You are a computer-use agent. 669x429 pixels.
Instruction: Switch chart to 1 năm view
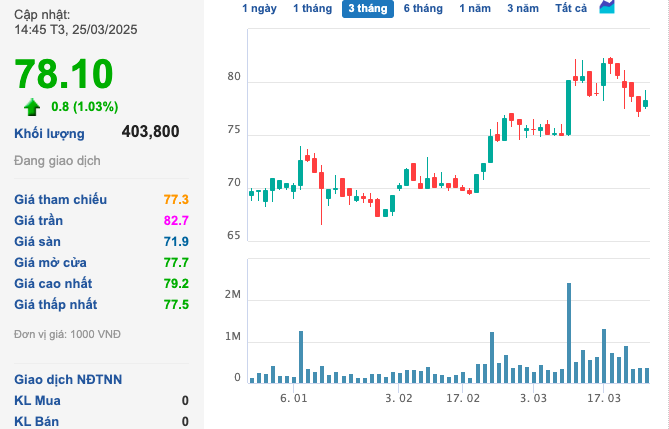pyautogui.click(x=475, y=8)
